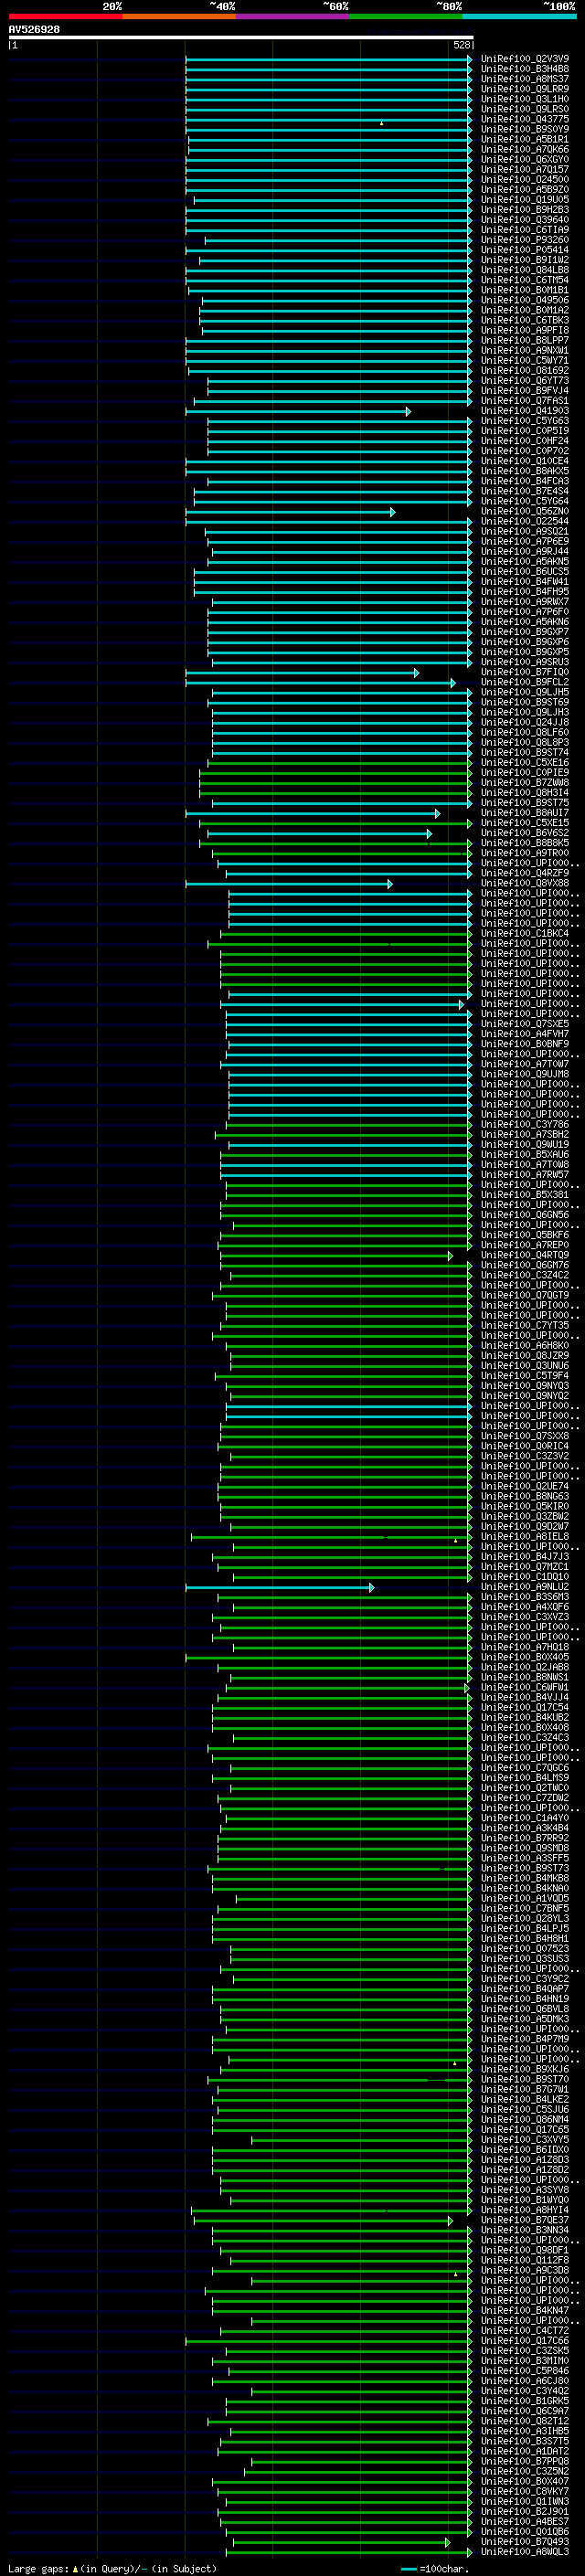This screenshot has width=585, height=2576.
Task: Select the UniRef100_Q84LB8 hit label
Action: (525, 270)
